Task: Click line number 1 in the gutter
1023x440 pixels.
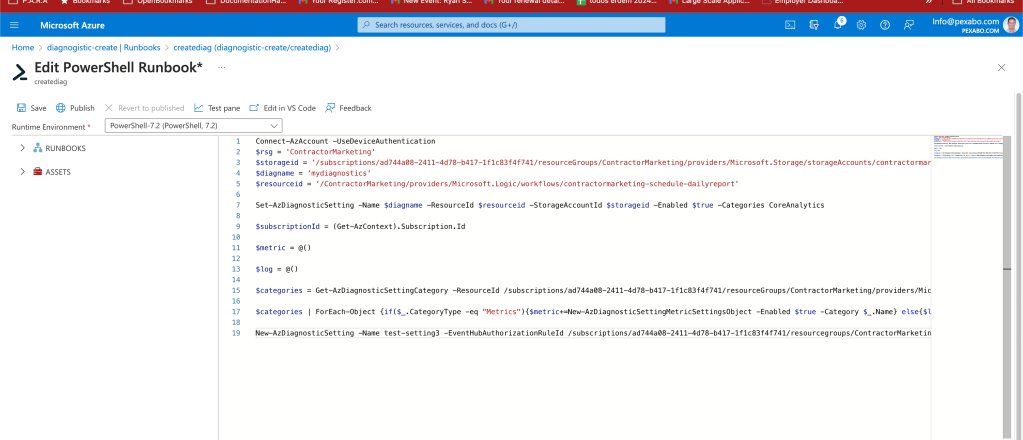Action: pyautogui.click(x=238, y=141)
